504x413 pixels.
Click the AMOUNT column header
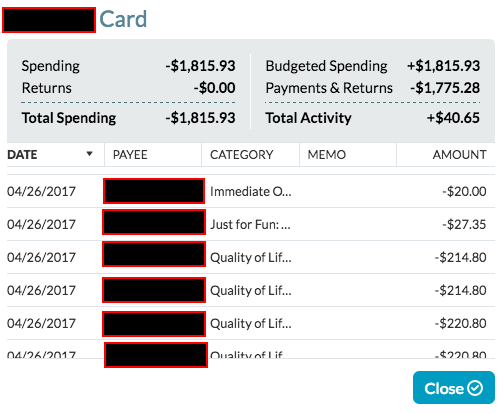[459, 155]
